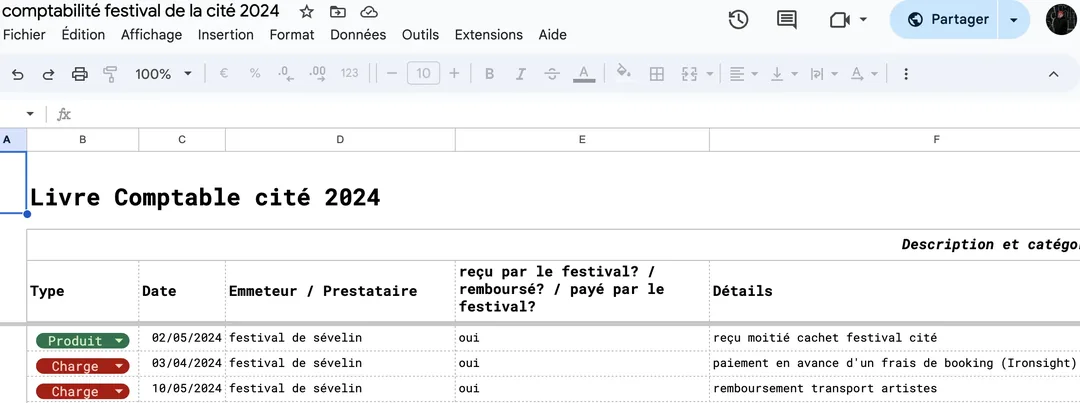Image resolution: width=1080 pixels, height=403 pixels.
Task: Click the Borders grid icon
Action: 657,74
